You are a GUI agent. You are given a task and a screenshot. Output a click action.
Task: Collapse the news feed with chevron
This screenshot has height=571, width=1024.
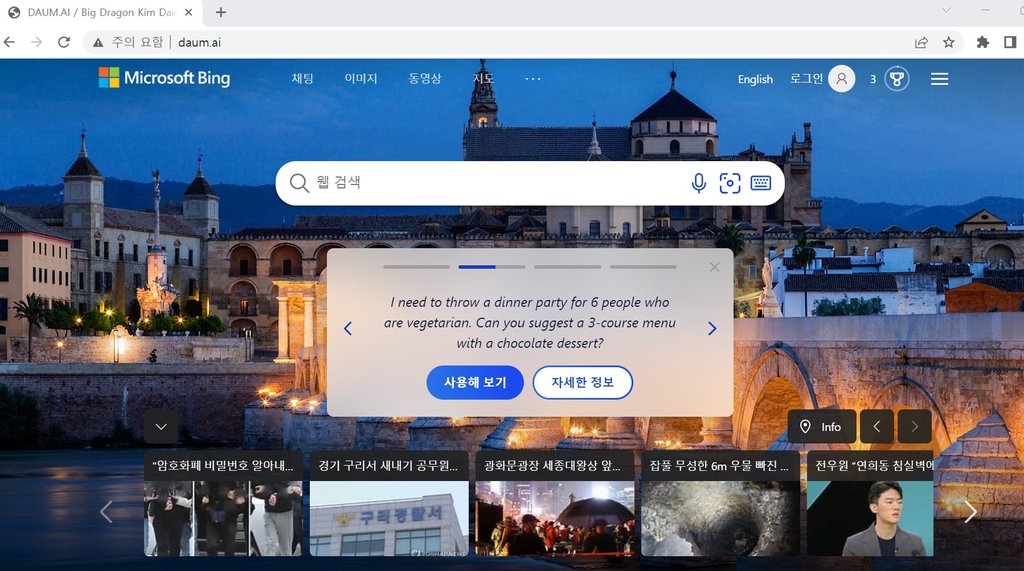(x=161, y=427)
